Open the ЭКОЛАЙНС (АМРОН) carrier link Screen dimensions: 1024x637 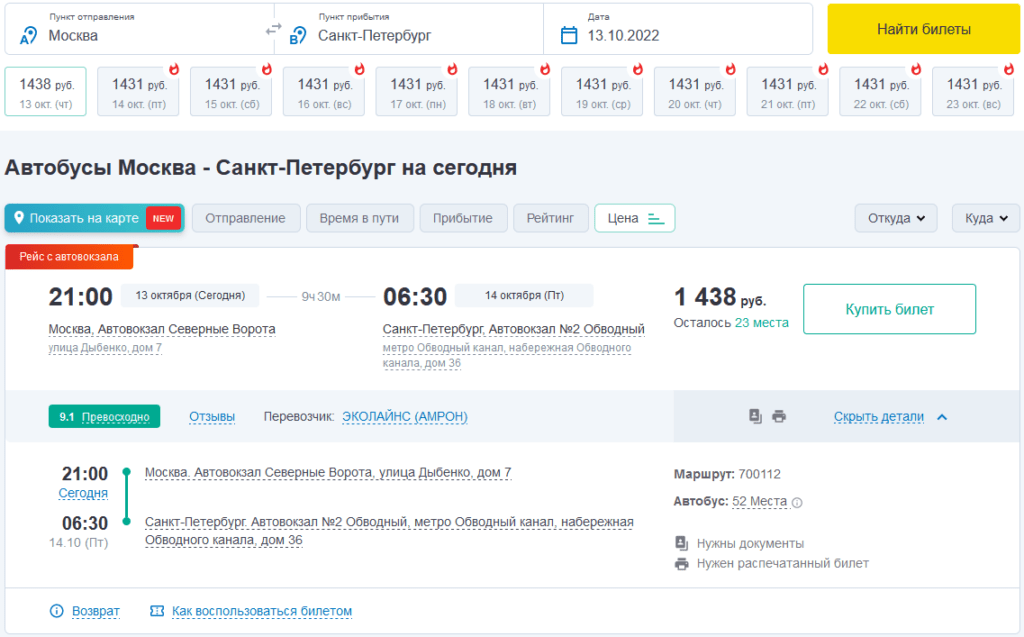click(404, 417)
